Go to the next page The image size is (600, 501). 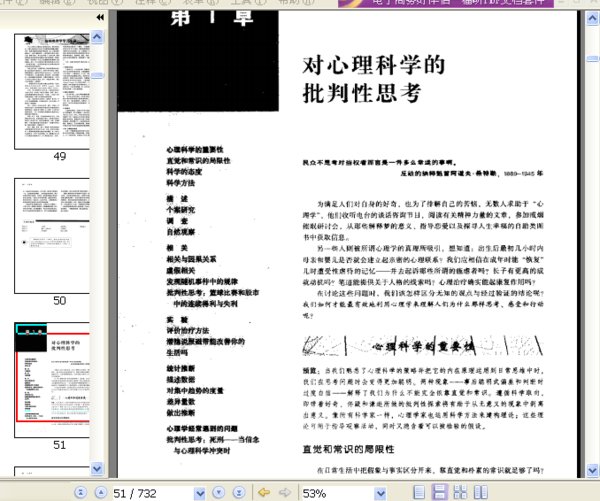coord(218,492)
